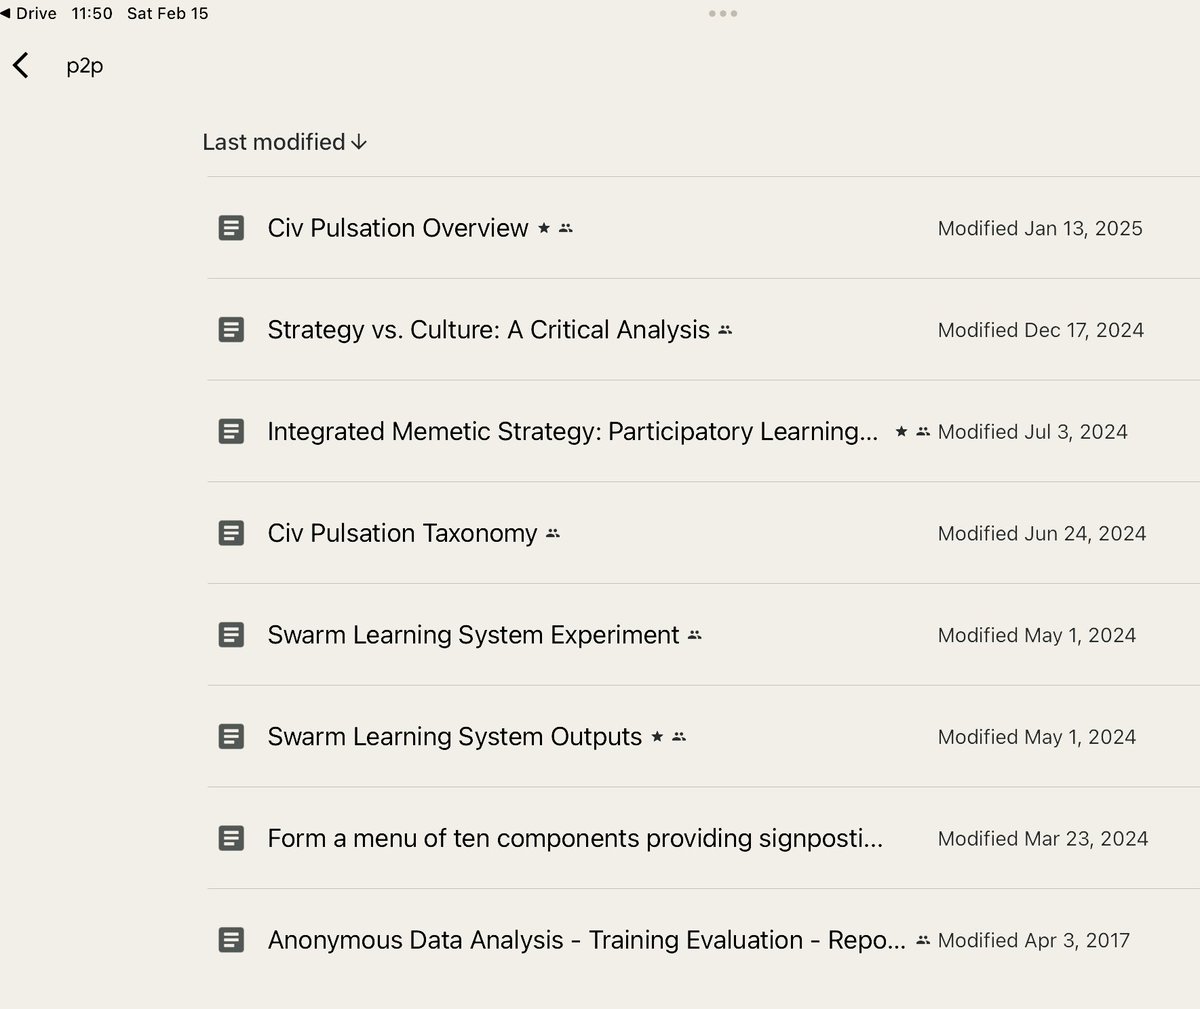Viewport: 1200px width, 1009px height.
Task: Tap the star on Integrated Memetic Strategy
Action: pyautogui.click(x=901, y=432)
